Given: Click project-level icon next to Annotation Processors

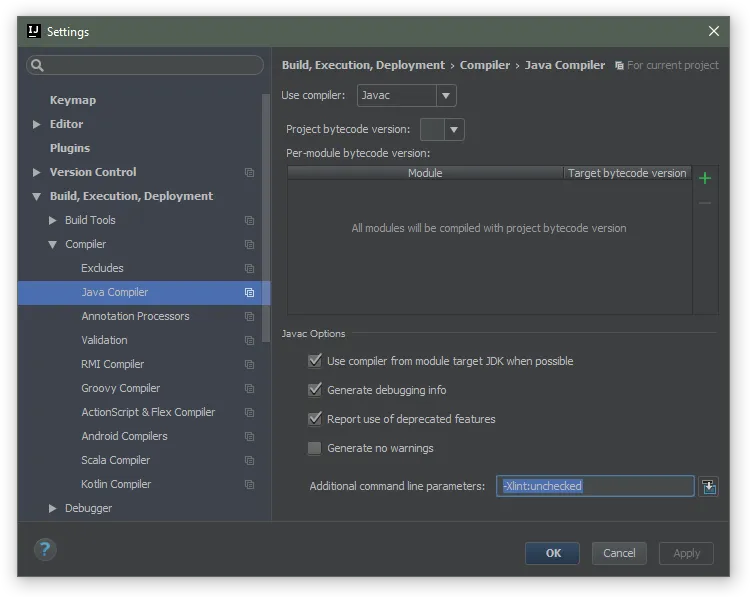Looking at the screenshot, I should pyautogui.click(x=249, y=316).
